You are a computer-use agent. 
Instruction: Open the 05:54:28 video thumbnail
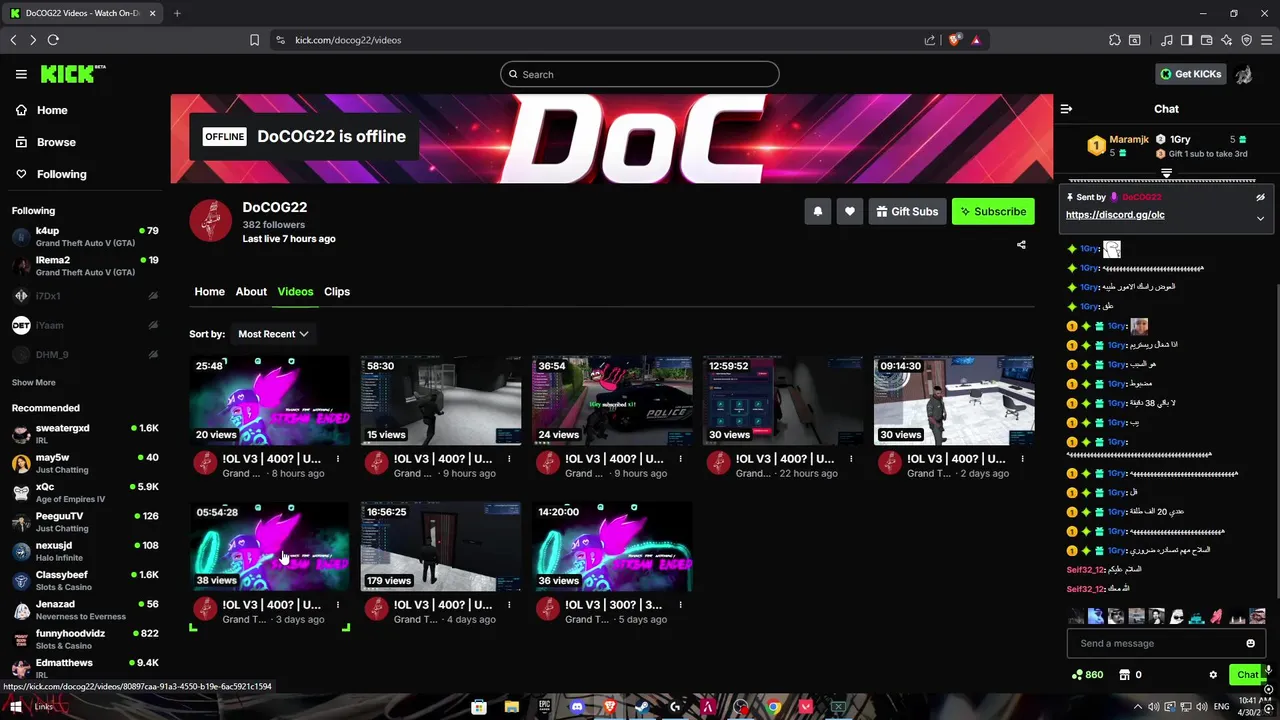coord(270,546)
